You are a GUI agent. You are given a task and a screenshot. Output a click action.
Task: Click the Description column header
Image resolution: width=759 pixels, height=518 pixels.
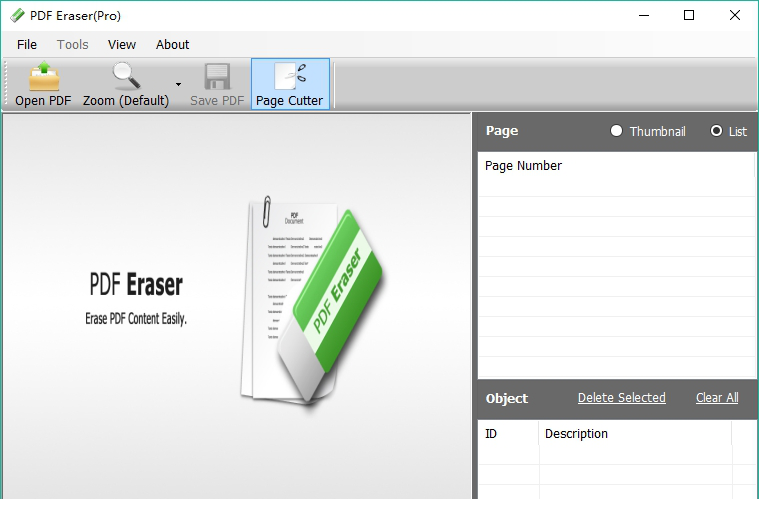click(635, 434)
